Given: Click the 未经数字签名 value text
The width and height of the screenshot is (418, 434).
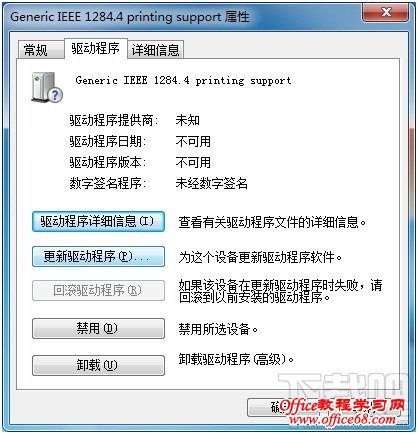Looking at the screenshot, I should point(212,183).
